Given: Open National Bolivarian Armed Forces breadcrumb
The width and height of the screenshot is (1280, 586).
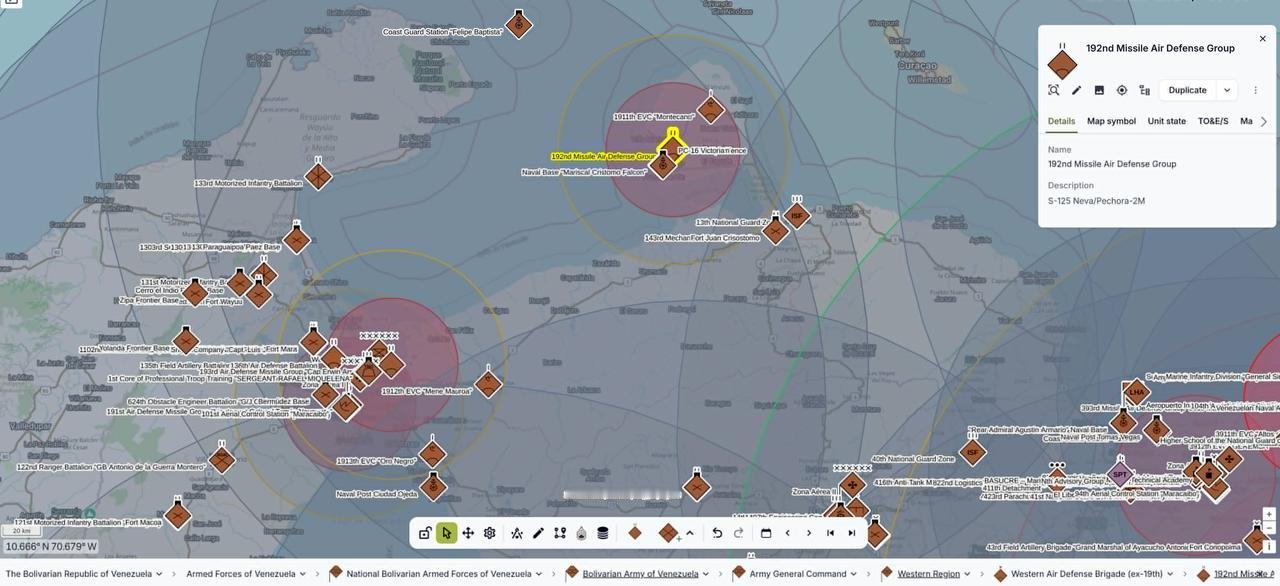Looking at the screenshot, I should click(x=439, y=574).
